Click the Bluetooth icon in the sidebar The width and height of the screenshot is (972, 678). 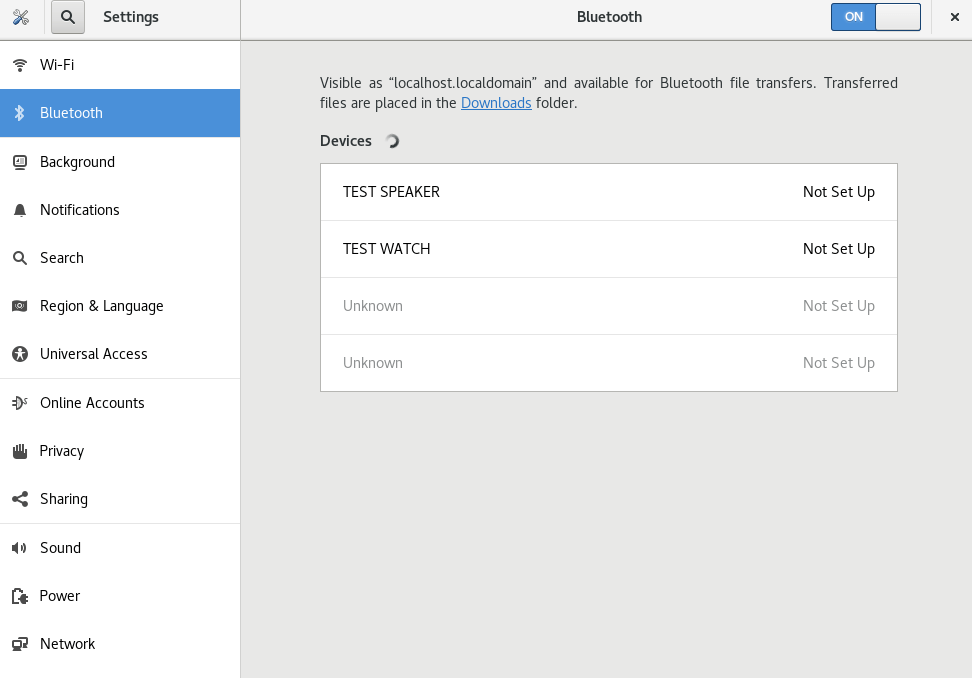20,113
